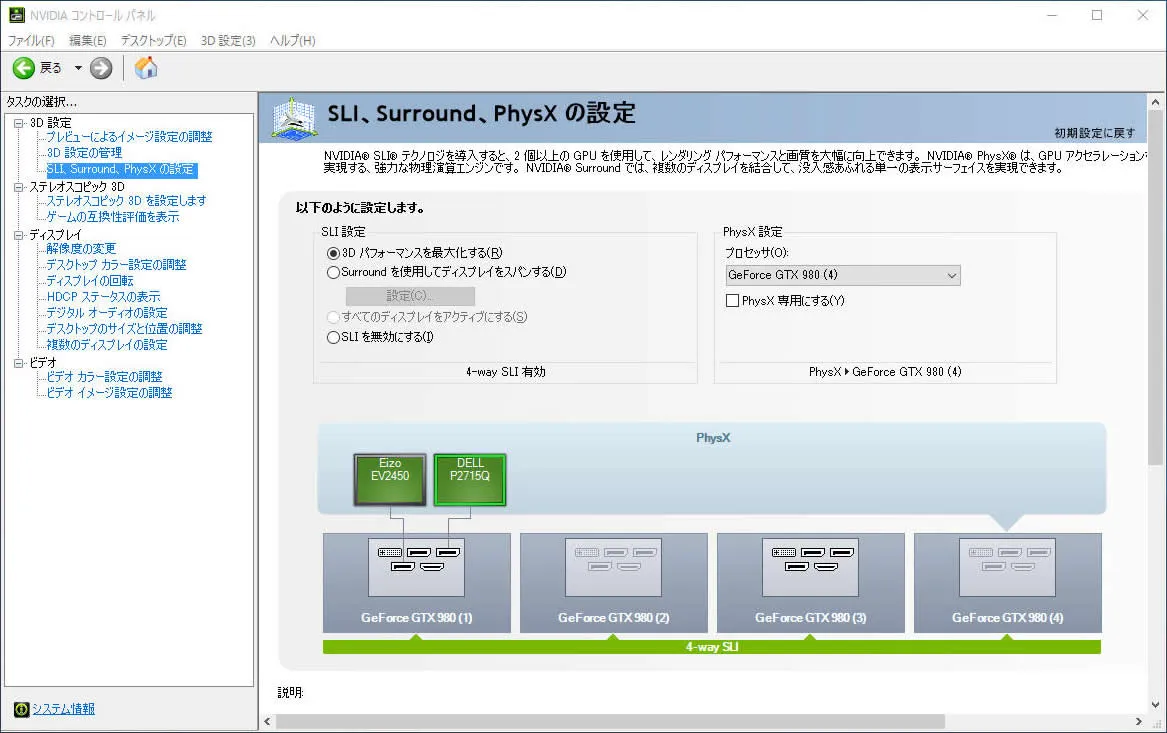Click the vertical scrollbar up arrow
1167x733 pixels.
tap(1155, 102)
